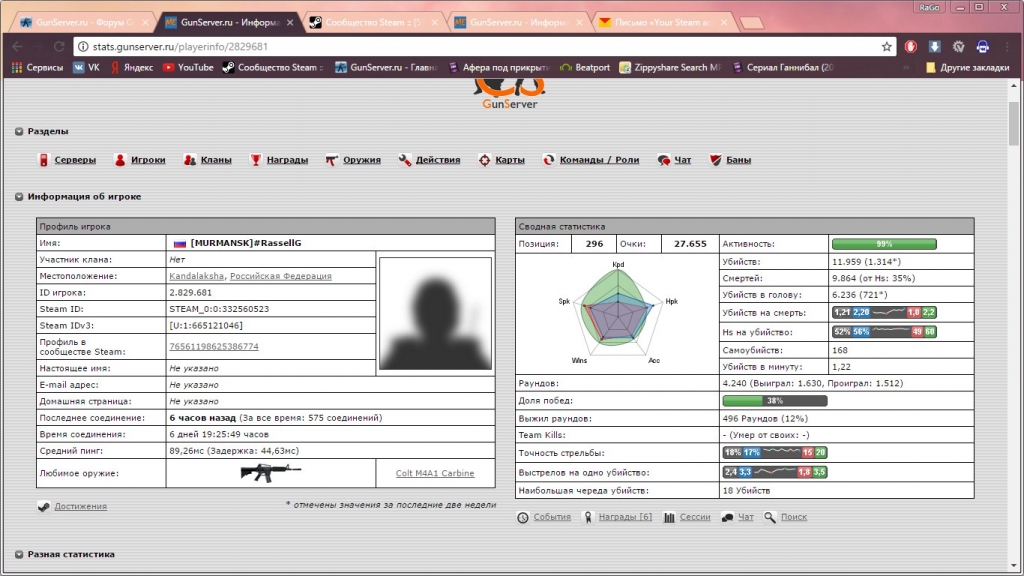Bookmark page with the star icon
This screenshot has height=576, width=1024.
886,46
